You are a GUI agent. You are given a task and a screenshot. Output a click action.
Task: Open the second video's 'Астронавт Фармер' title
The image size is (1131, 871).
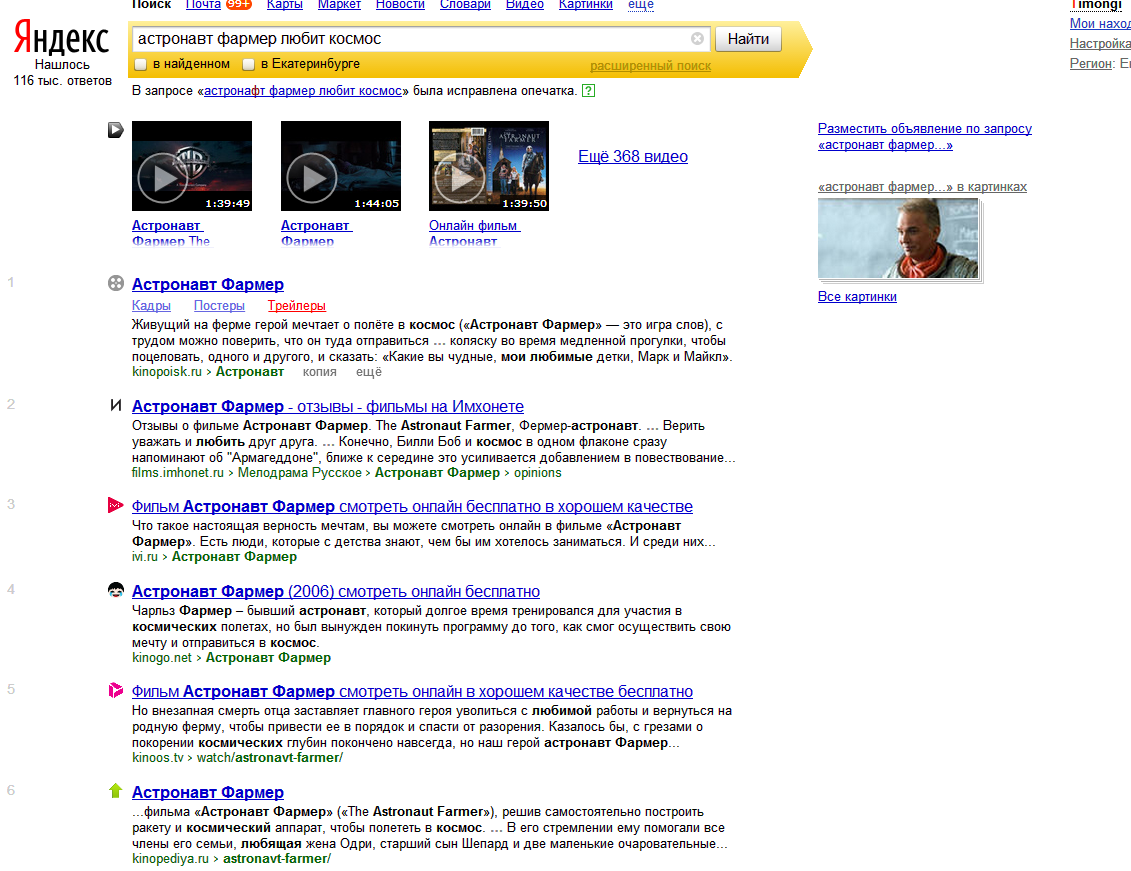(x=316, y=233)
